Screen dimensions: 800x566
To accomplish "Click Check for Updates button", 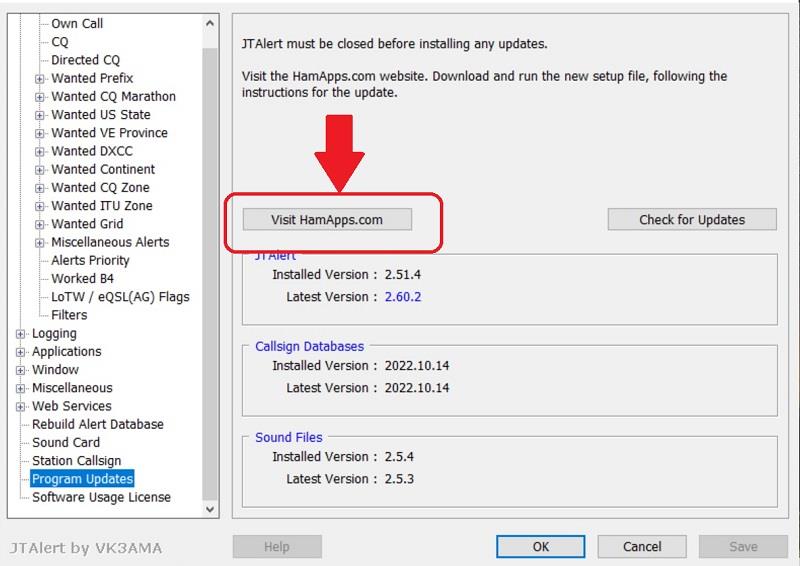I will pyautogui.click(x=692, y=219).
